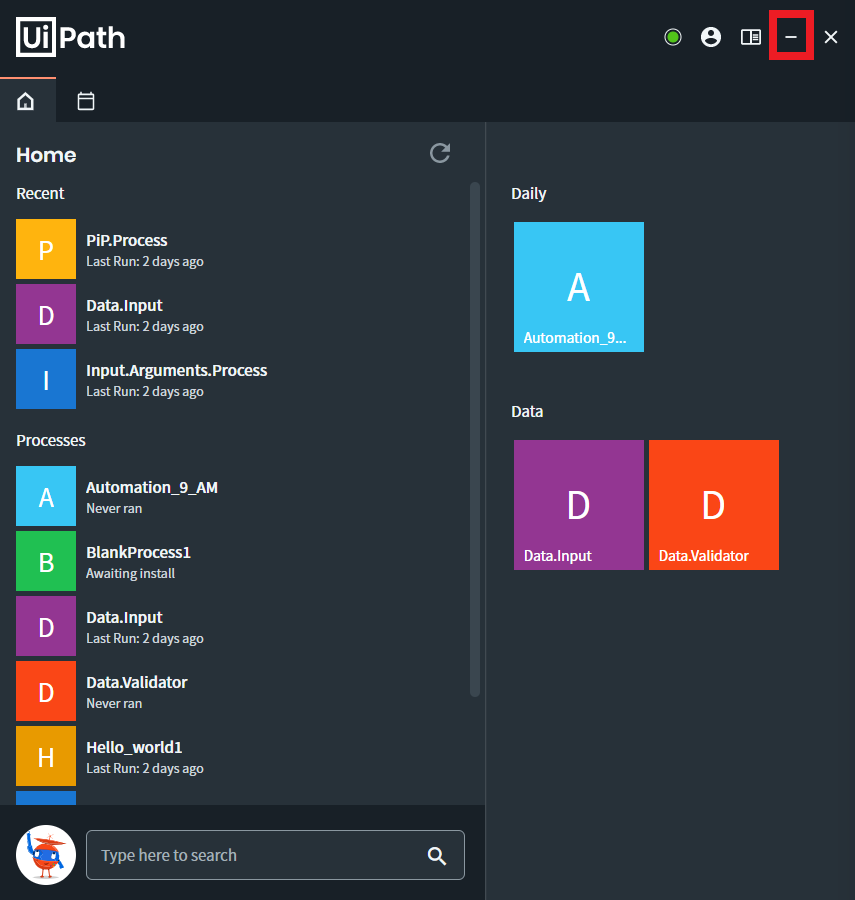
Task: Open the Data.Input tile in Data group
Action: (578, 504)
